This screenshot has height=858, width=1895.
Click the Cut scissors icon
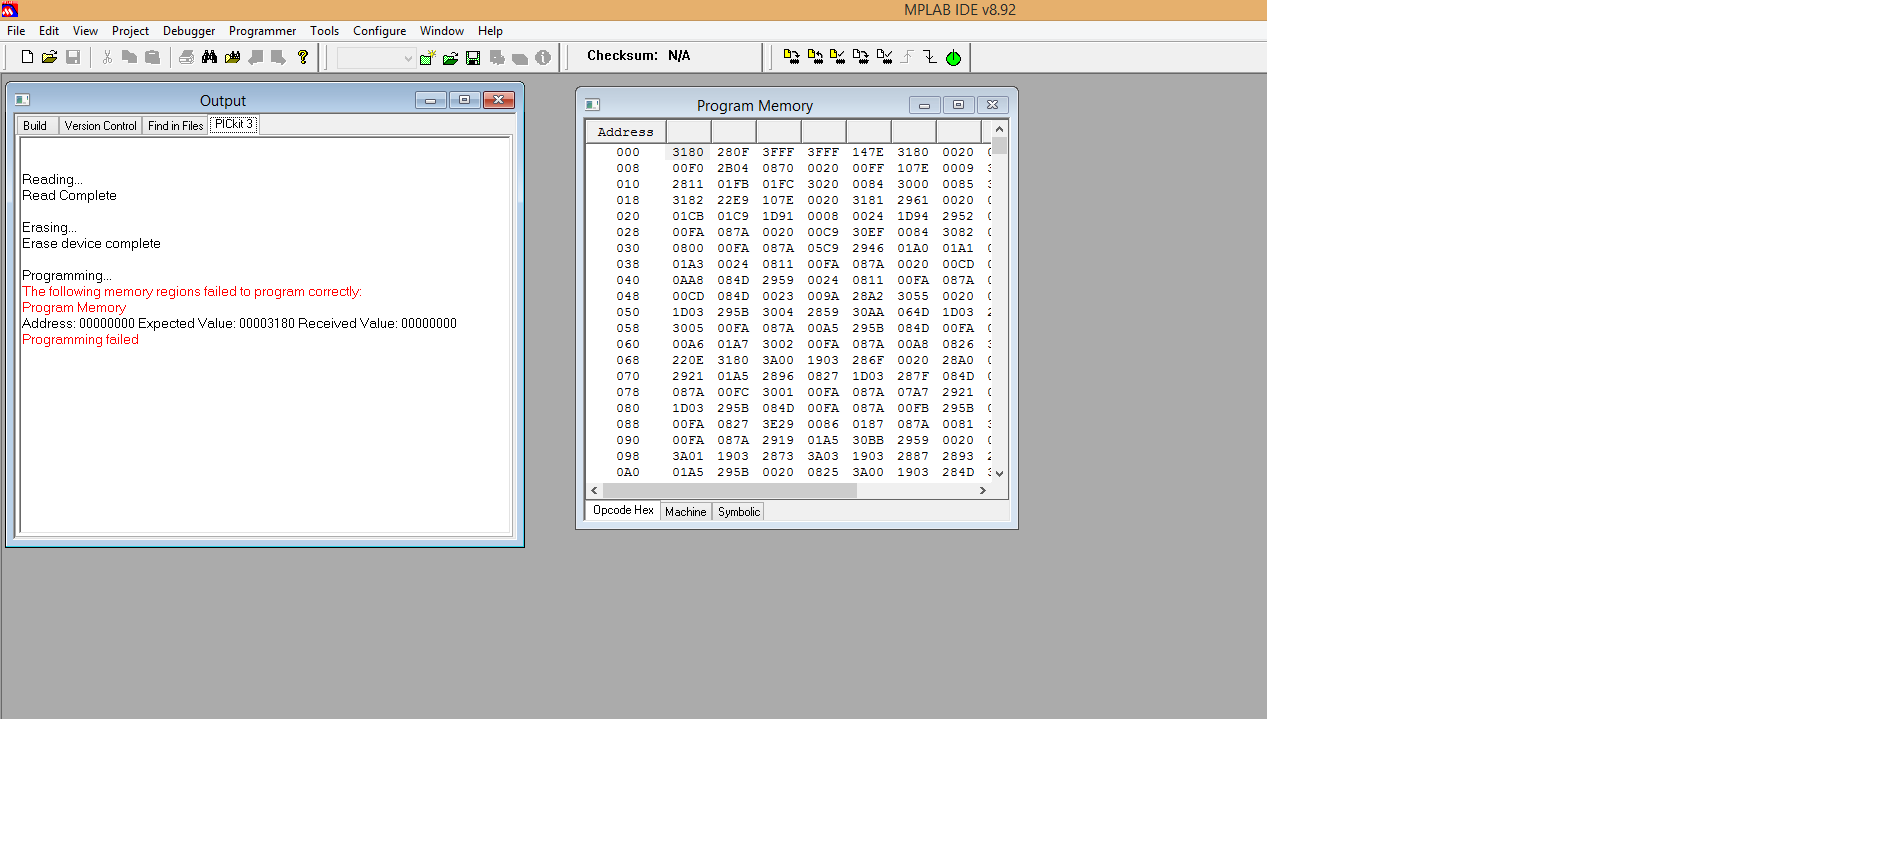click(x=107, y=57)
